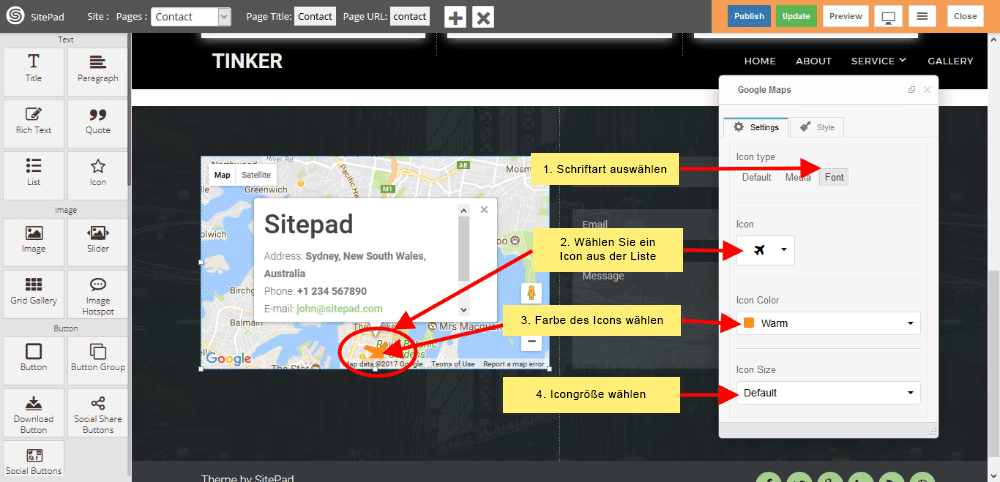Click the Street View pegman on map
1000x482 pixels.
pyautogui.click(x=531, y=294)
